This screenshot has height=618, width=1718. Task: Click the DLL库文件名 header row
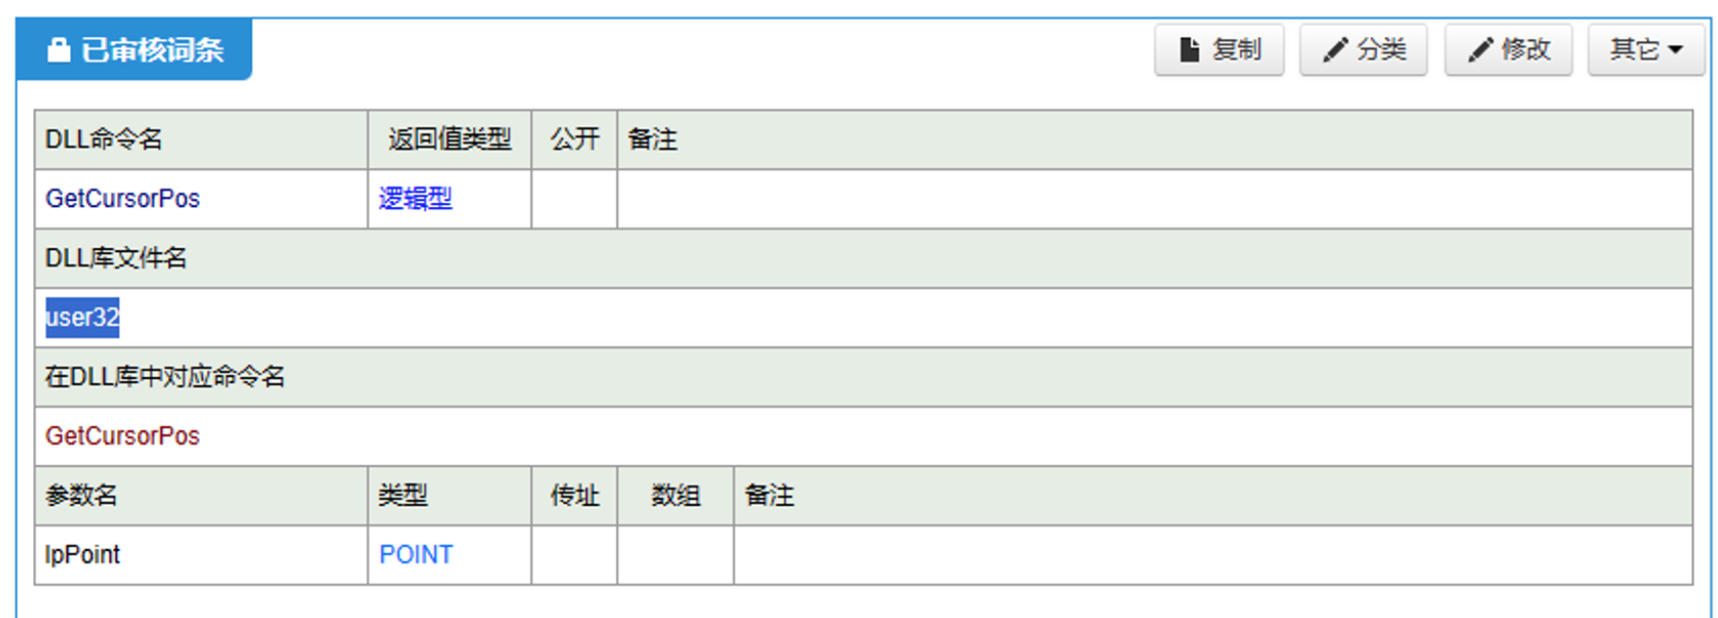tap(863, 258)
